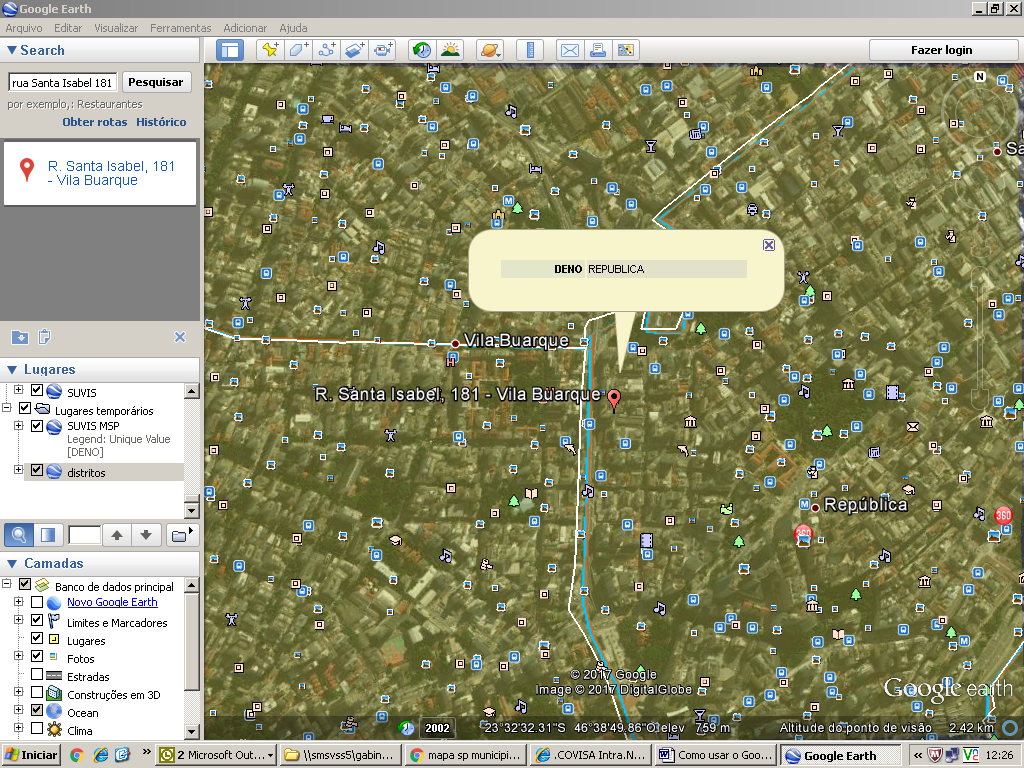
Task: Open the Histórico link
Action: [161, 122]
